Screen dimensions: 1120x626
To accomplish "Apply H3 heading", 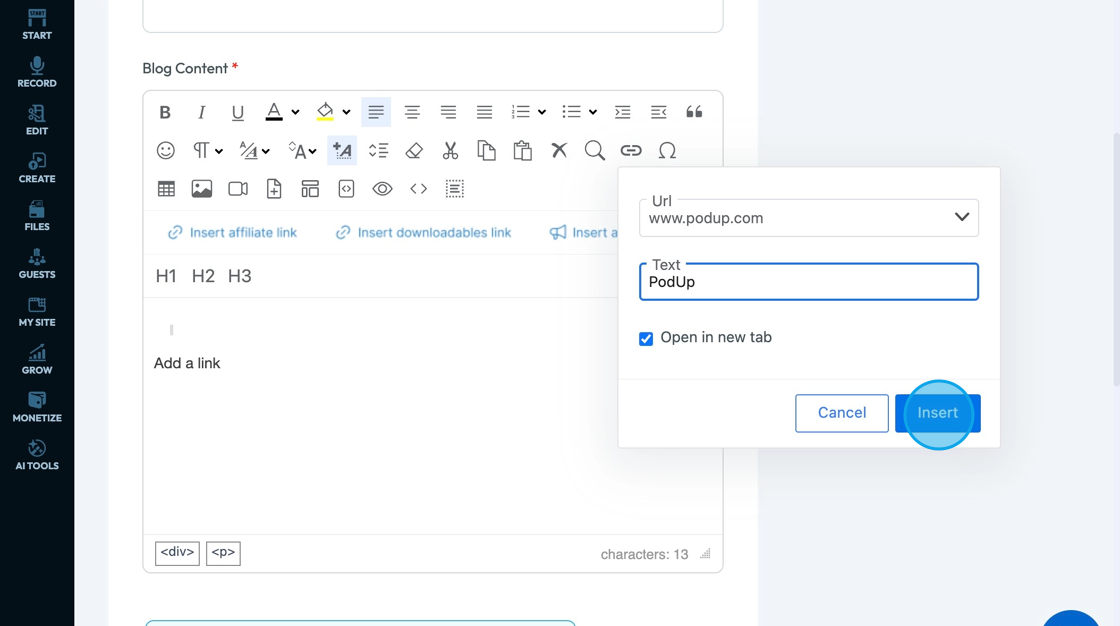I will click(239, 276).
